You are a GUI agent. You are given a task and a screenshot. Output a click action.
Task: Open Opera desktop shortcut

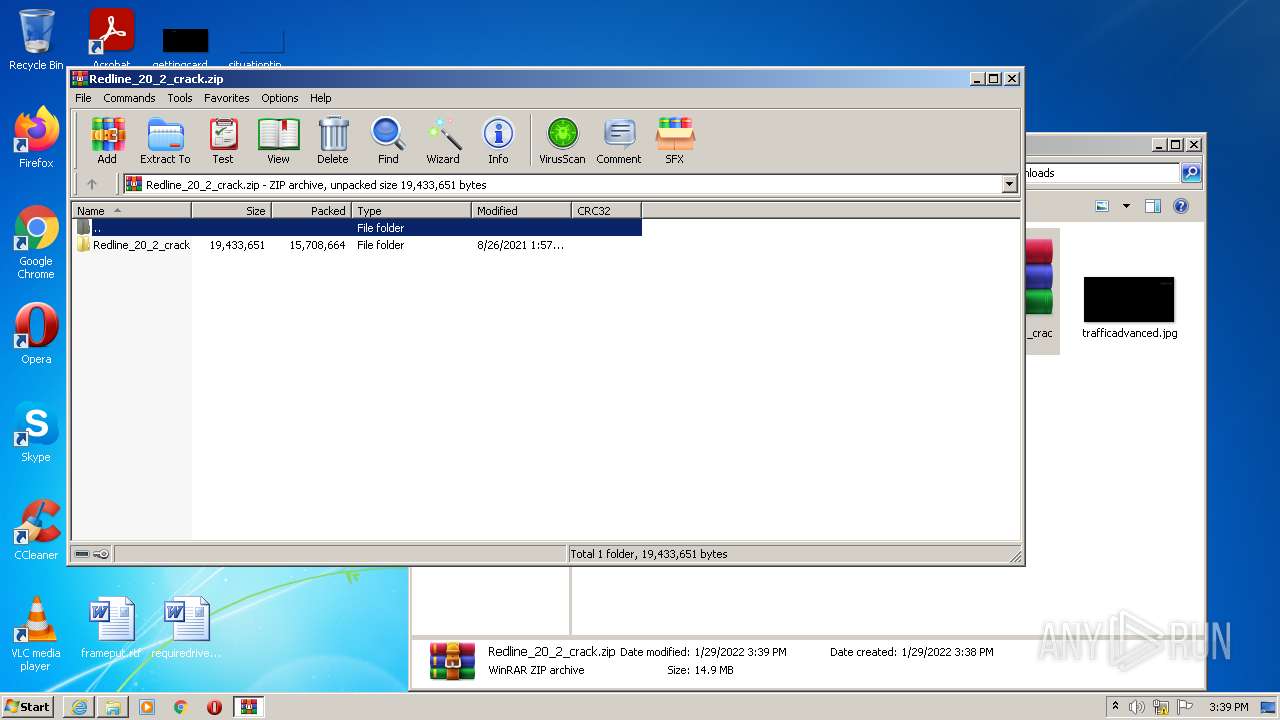point(36,334)
